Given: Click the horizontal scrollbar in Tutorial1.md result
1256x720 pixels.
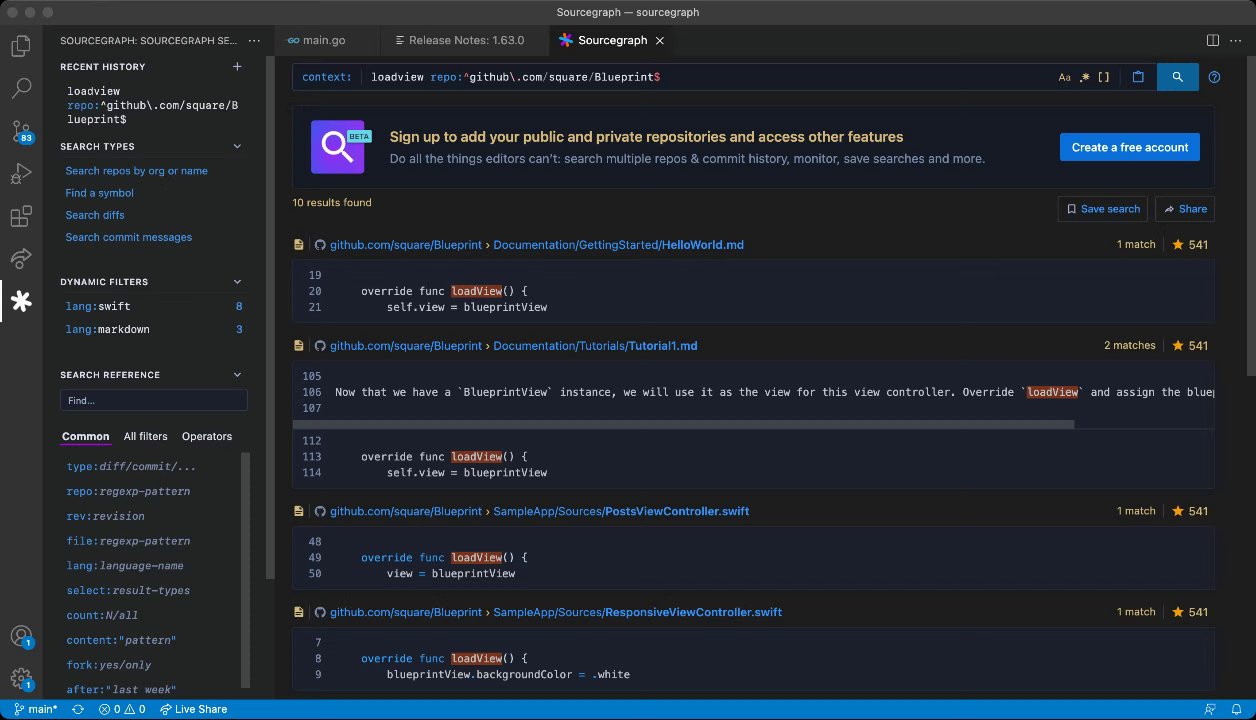Looking at the screenshot, I should (683, 424).
